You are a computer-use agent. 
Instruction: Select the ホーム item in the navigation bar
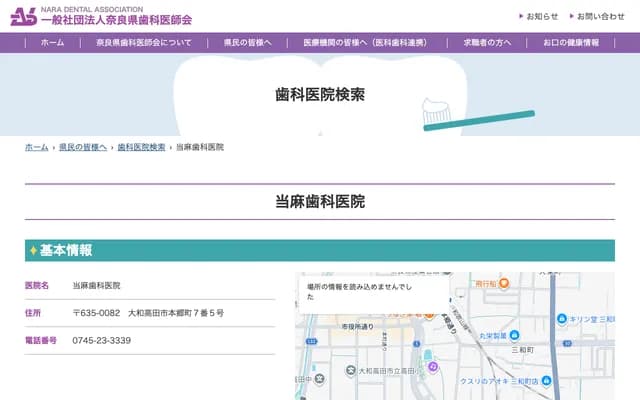point(53,43)
